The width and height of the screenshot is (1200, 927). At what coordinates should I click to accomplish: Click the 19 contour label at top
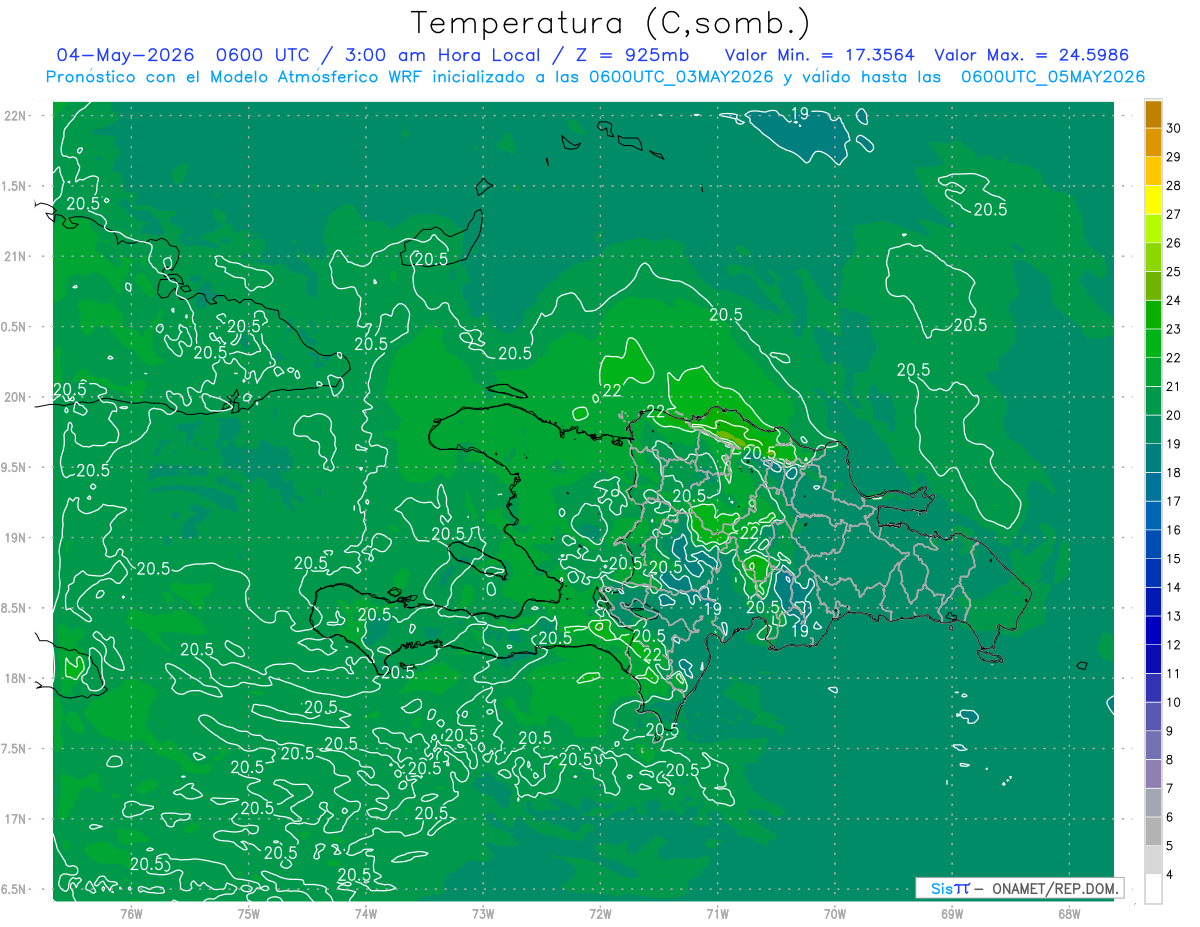pyautogui.click(x=799, y=114)
